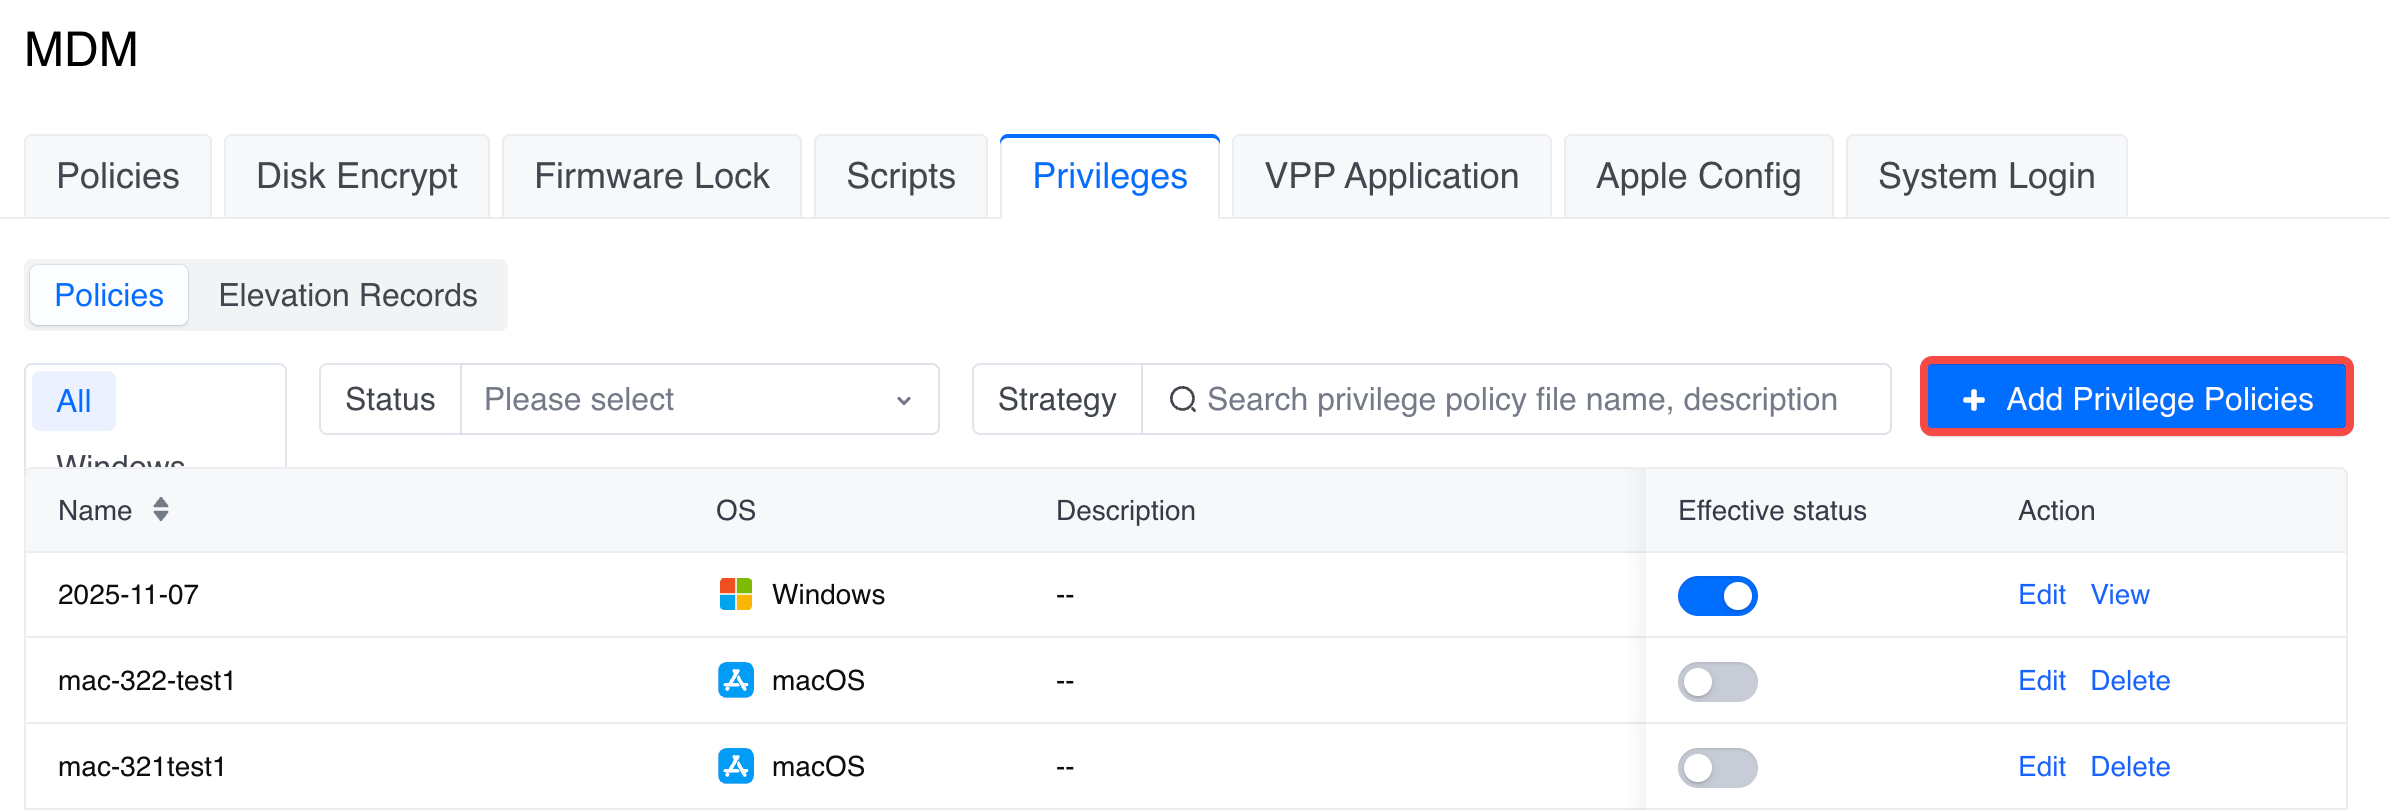The height and width of the screenshot is (810, 2390).
Task: Click View link for 2025-11-07 policy
Action: click(x=2119, y=594)
